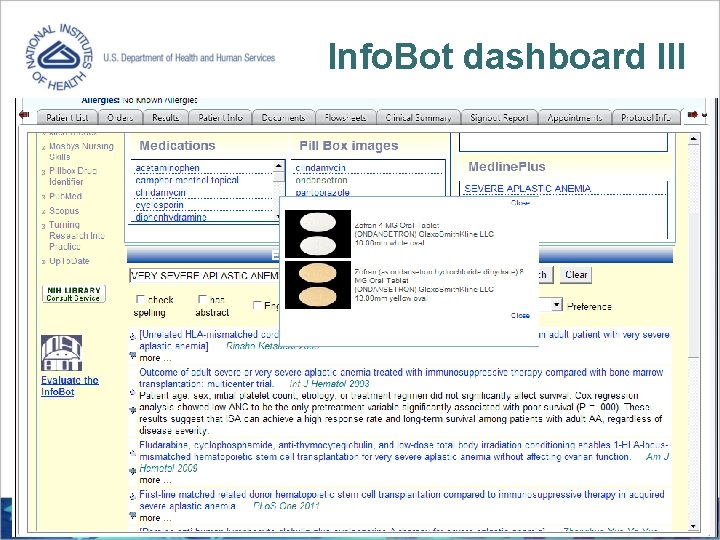The width and height of the screenshot is (720, 540).
Task: Select acetaminophen in Medications list
Action: pos(168,168)
